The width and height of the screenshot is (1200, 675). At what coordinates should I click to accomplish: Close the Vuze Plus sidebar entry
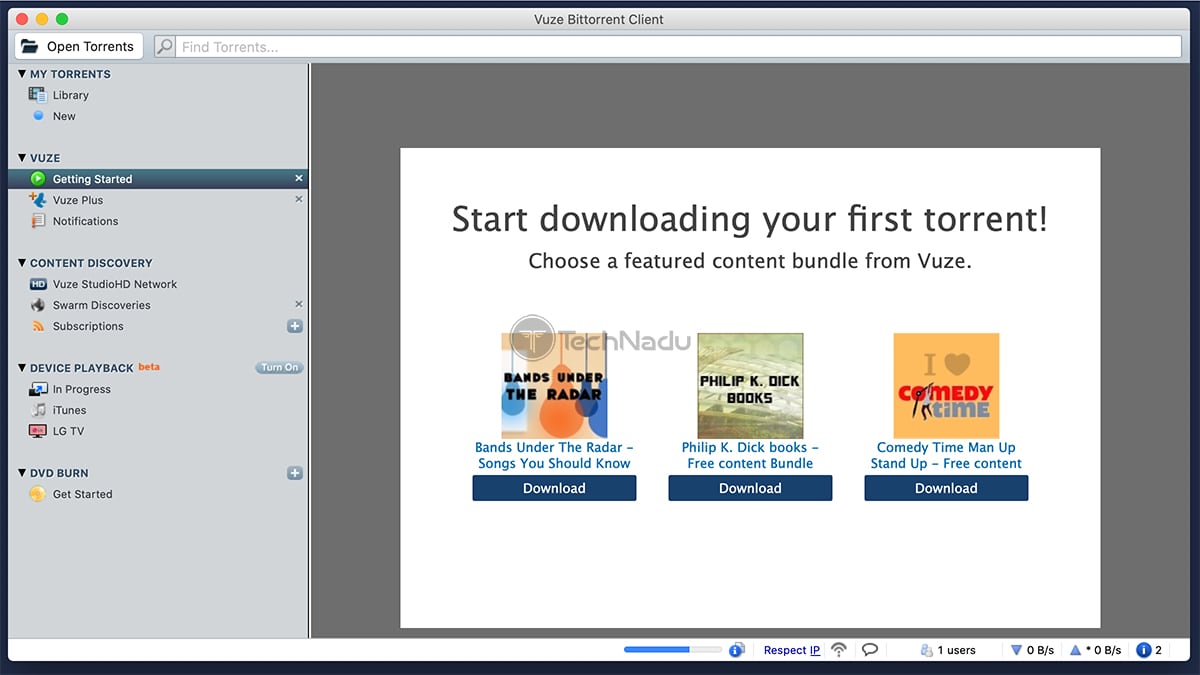pos(298,199)
